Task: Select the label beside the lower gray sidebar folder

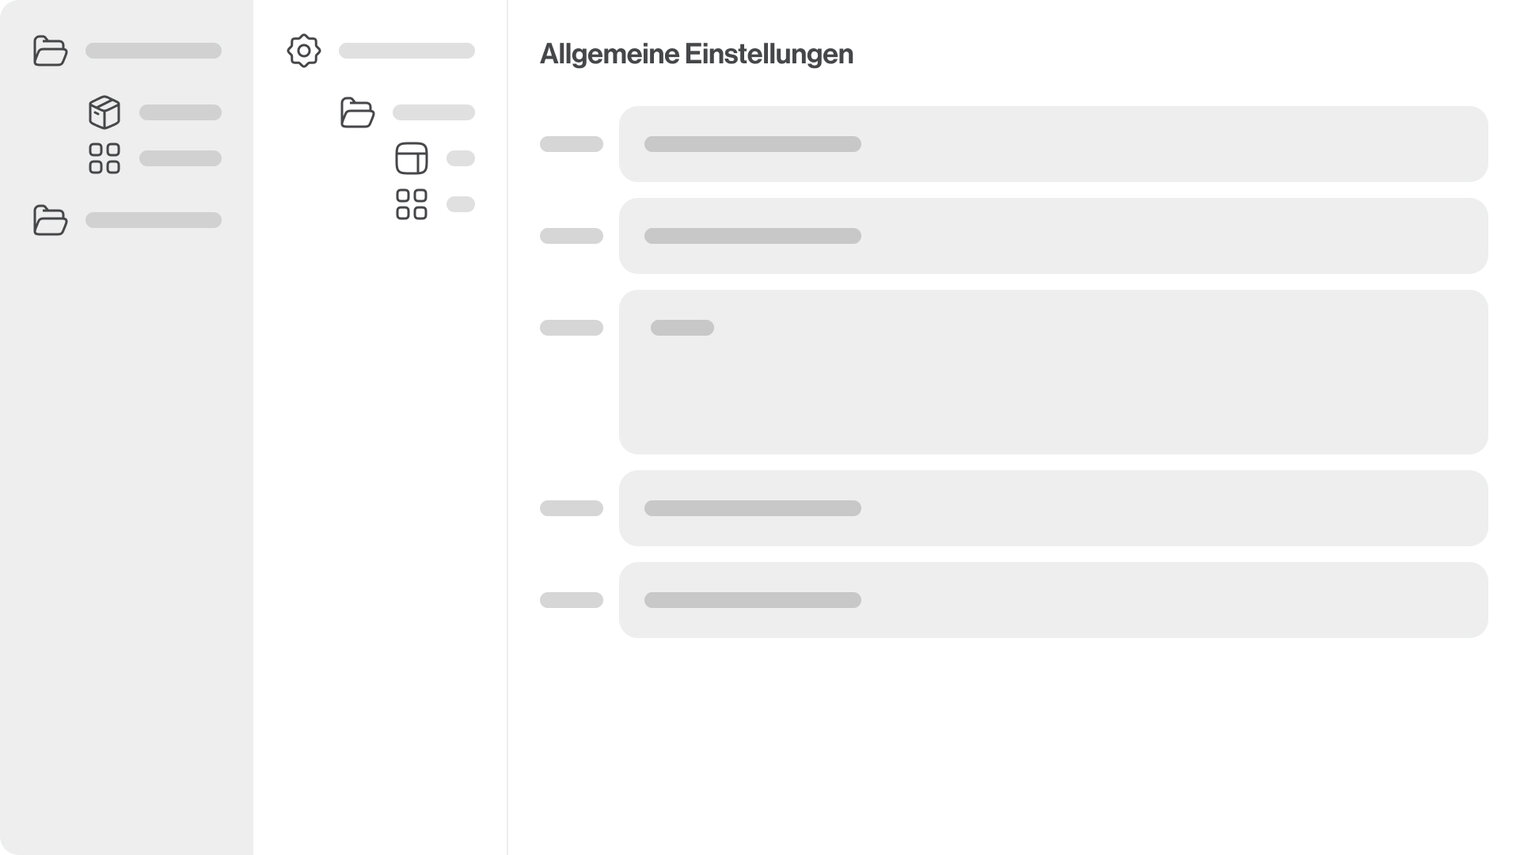Action: (x=153, y=220)
